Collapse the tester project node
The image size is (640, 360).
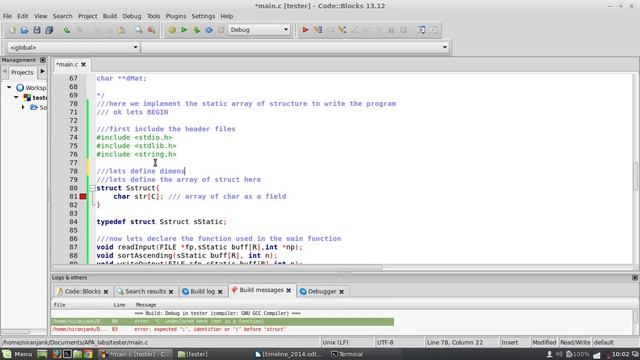(x=16, y=98)
